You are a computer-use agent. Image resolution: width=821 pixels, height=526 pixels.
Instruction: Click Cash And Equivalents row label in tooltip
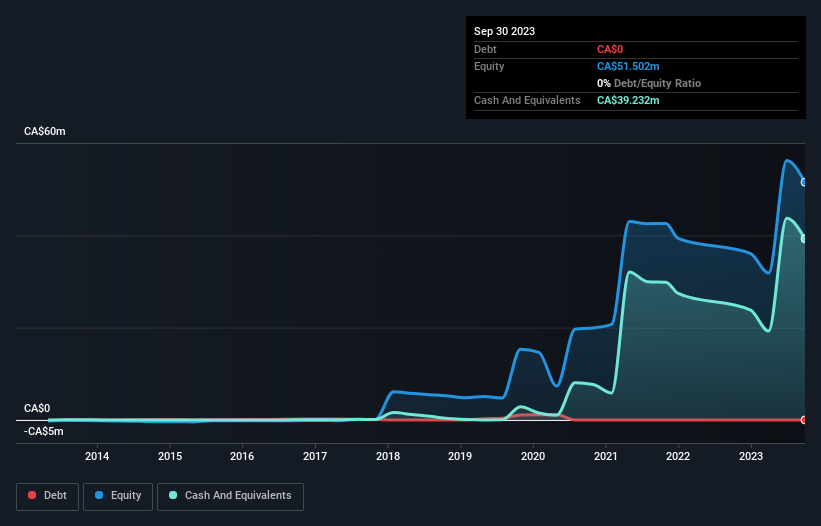click(x=527, y=100)
